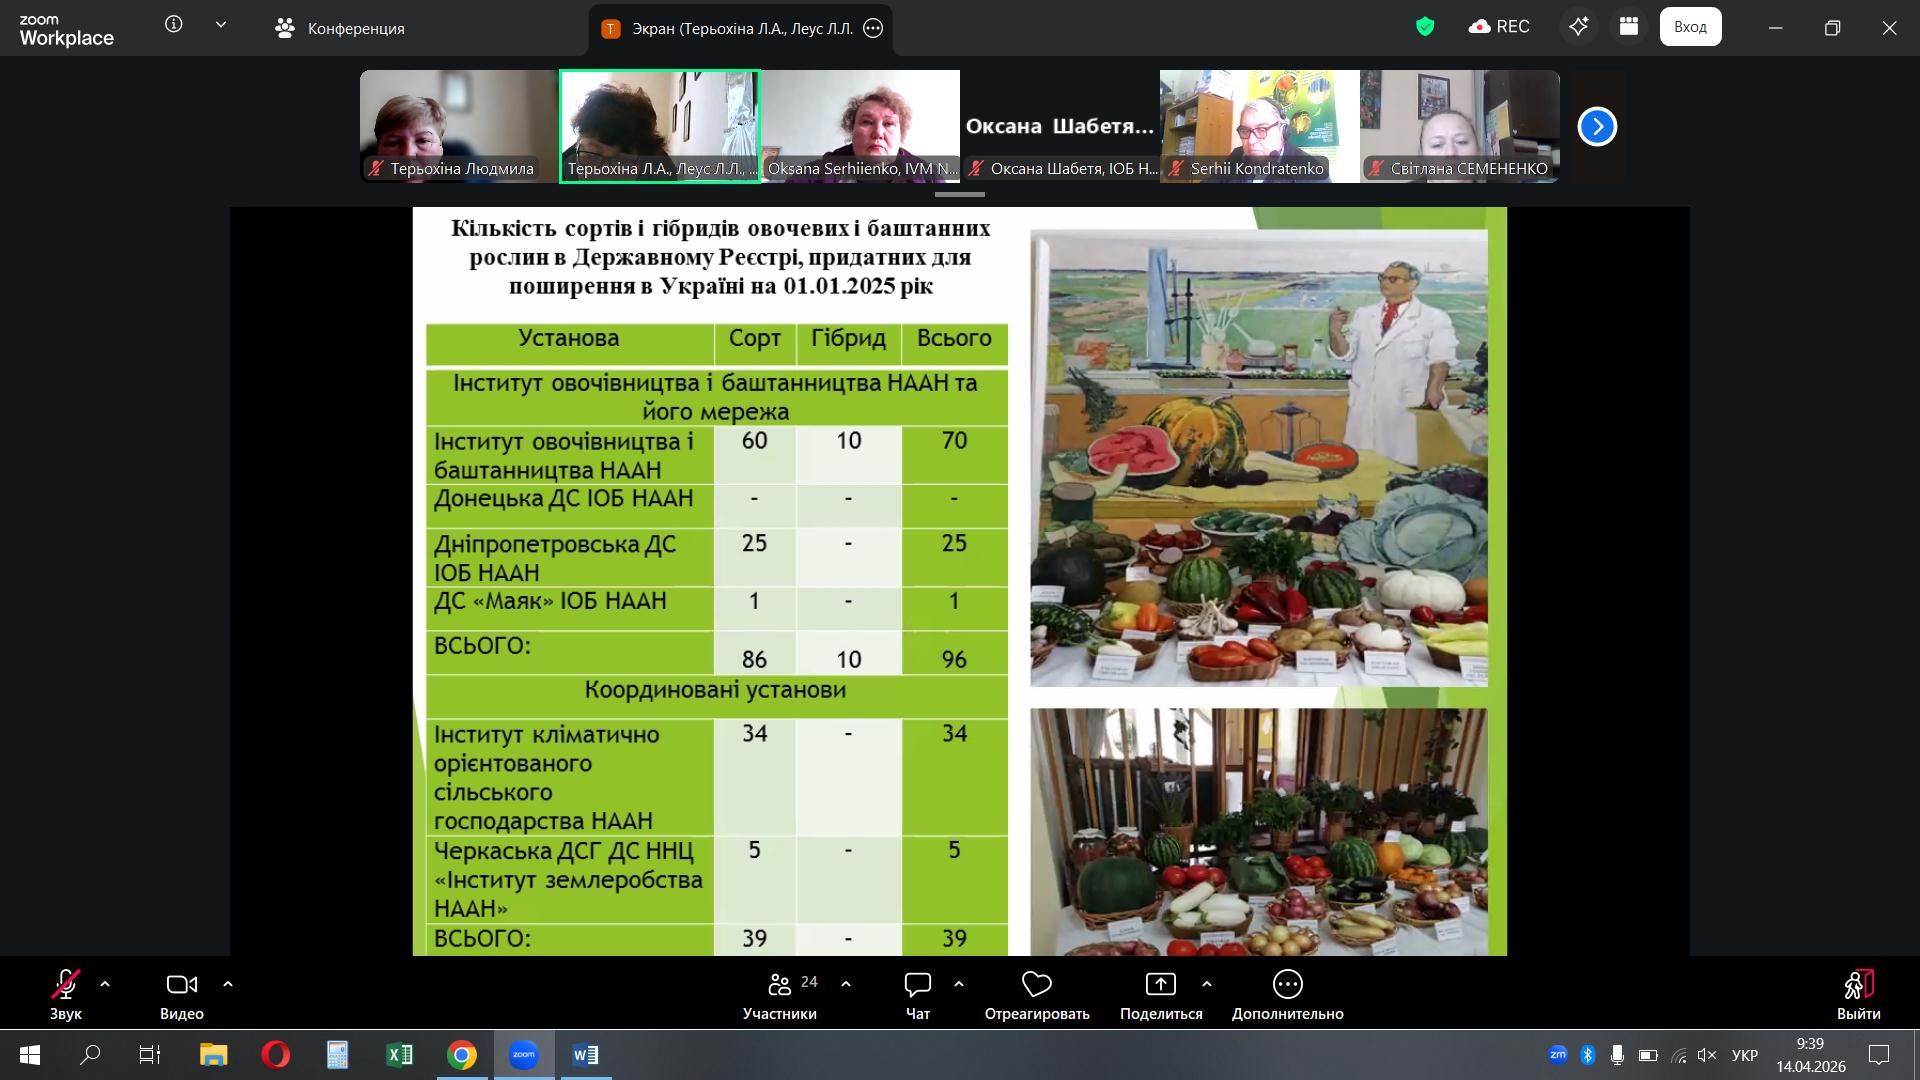
Task: Open the Участники participants panel
Action: click(780, 985)
